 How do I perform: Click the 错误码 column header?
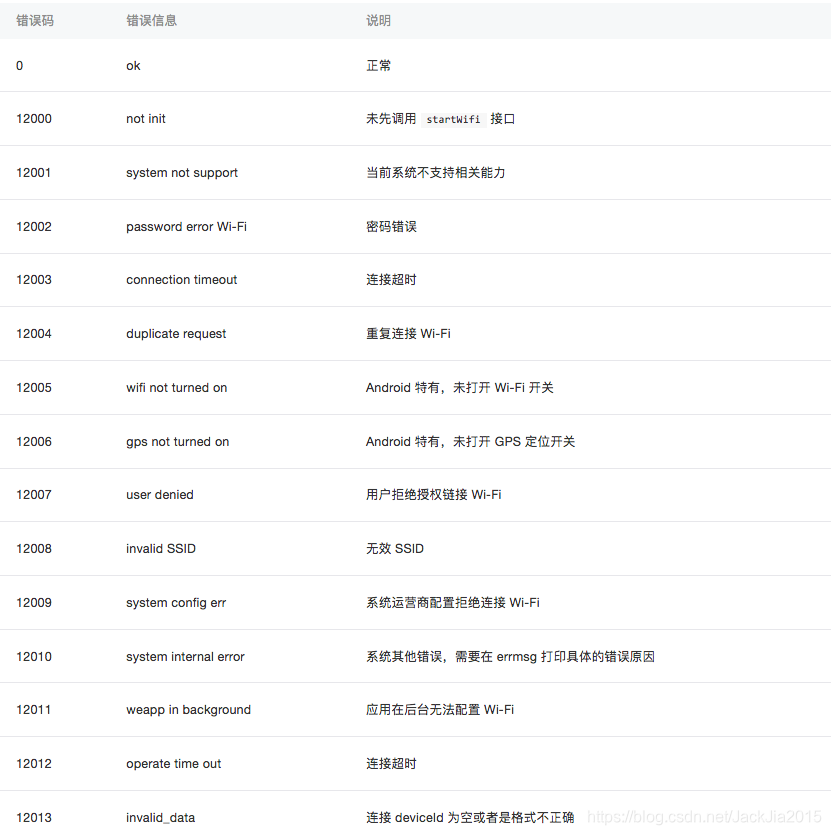click(x=35, y=21)
